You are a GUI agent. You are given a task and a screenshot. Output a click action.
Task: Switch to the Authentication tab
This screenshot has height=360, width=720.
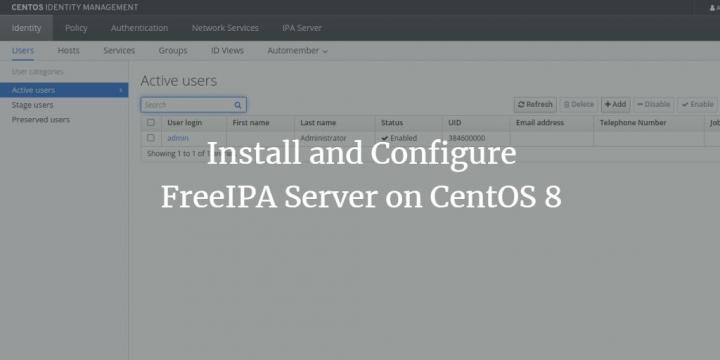(139, 28)
